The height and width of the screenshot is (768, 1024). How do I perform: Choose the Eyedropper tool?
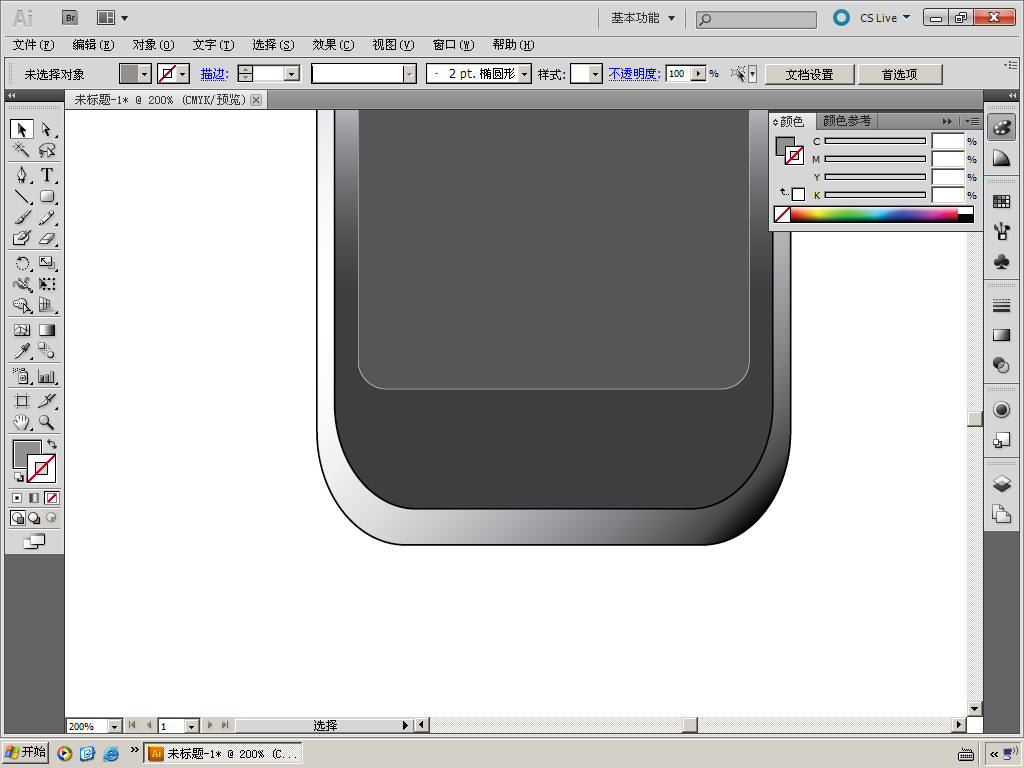point(22,351)
